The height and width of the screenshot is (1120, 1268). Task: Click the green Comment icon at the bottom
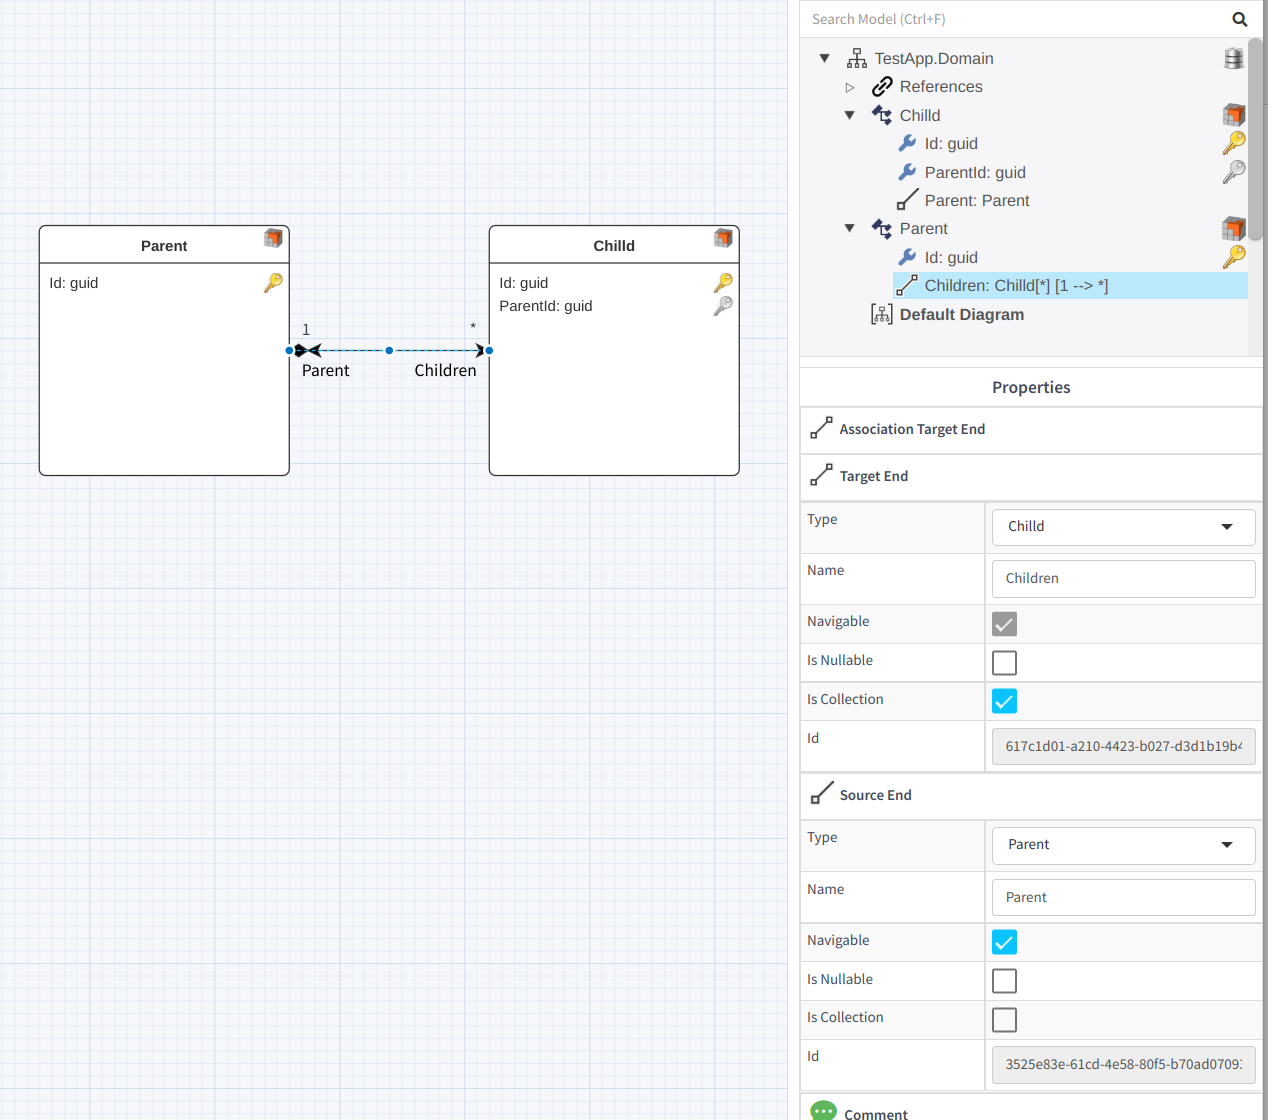pos(822,1110)
